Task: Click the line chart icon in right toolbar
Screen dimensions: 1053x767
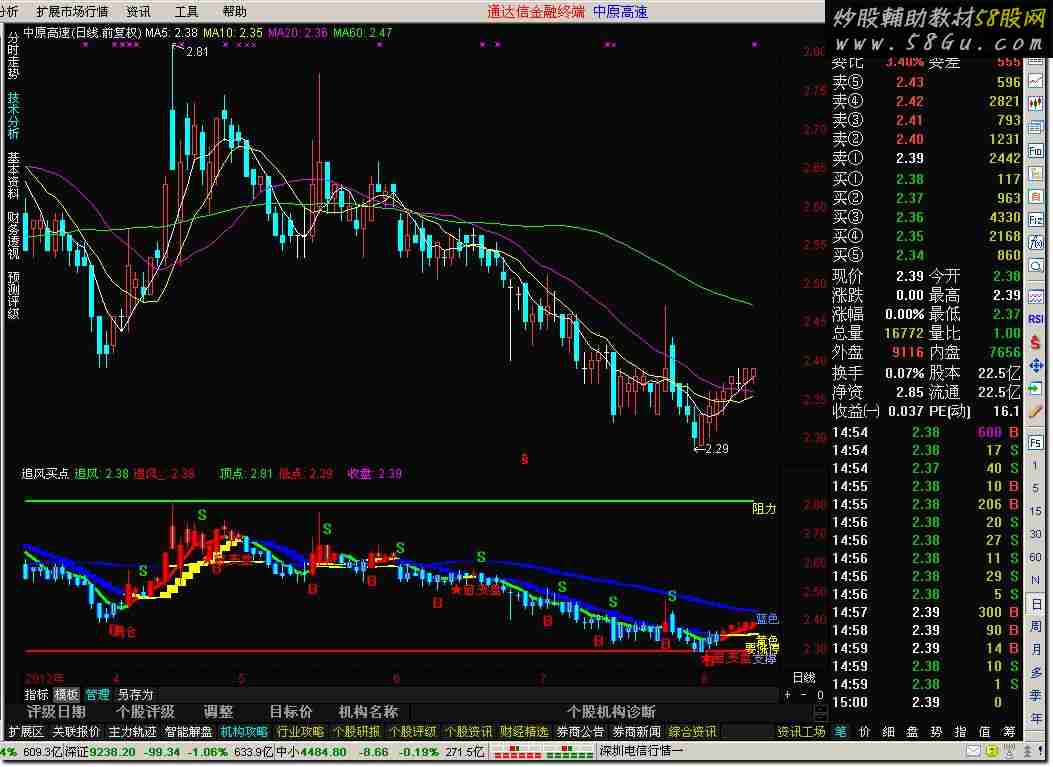Action: [1035, 81]
